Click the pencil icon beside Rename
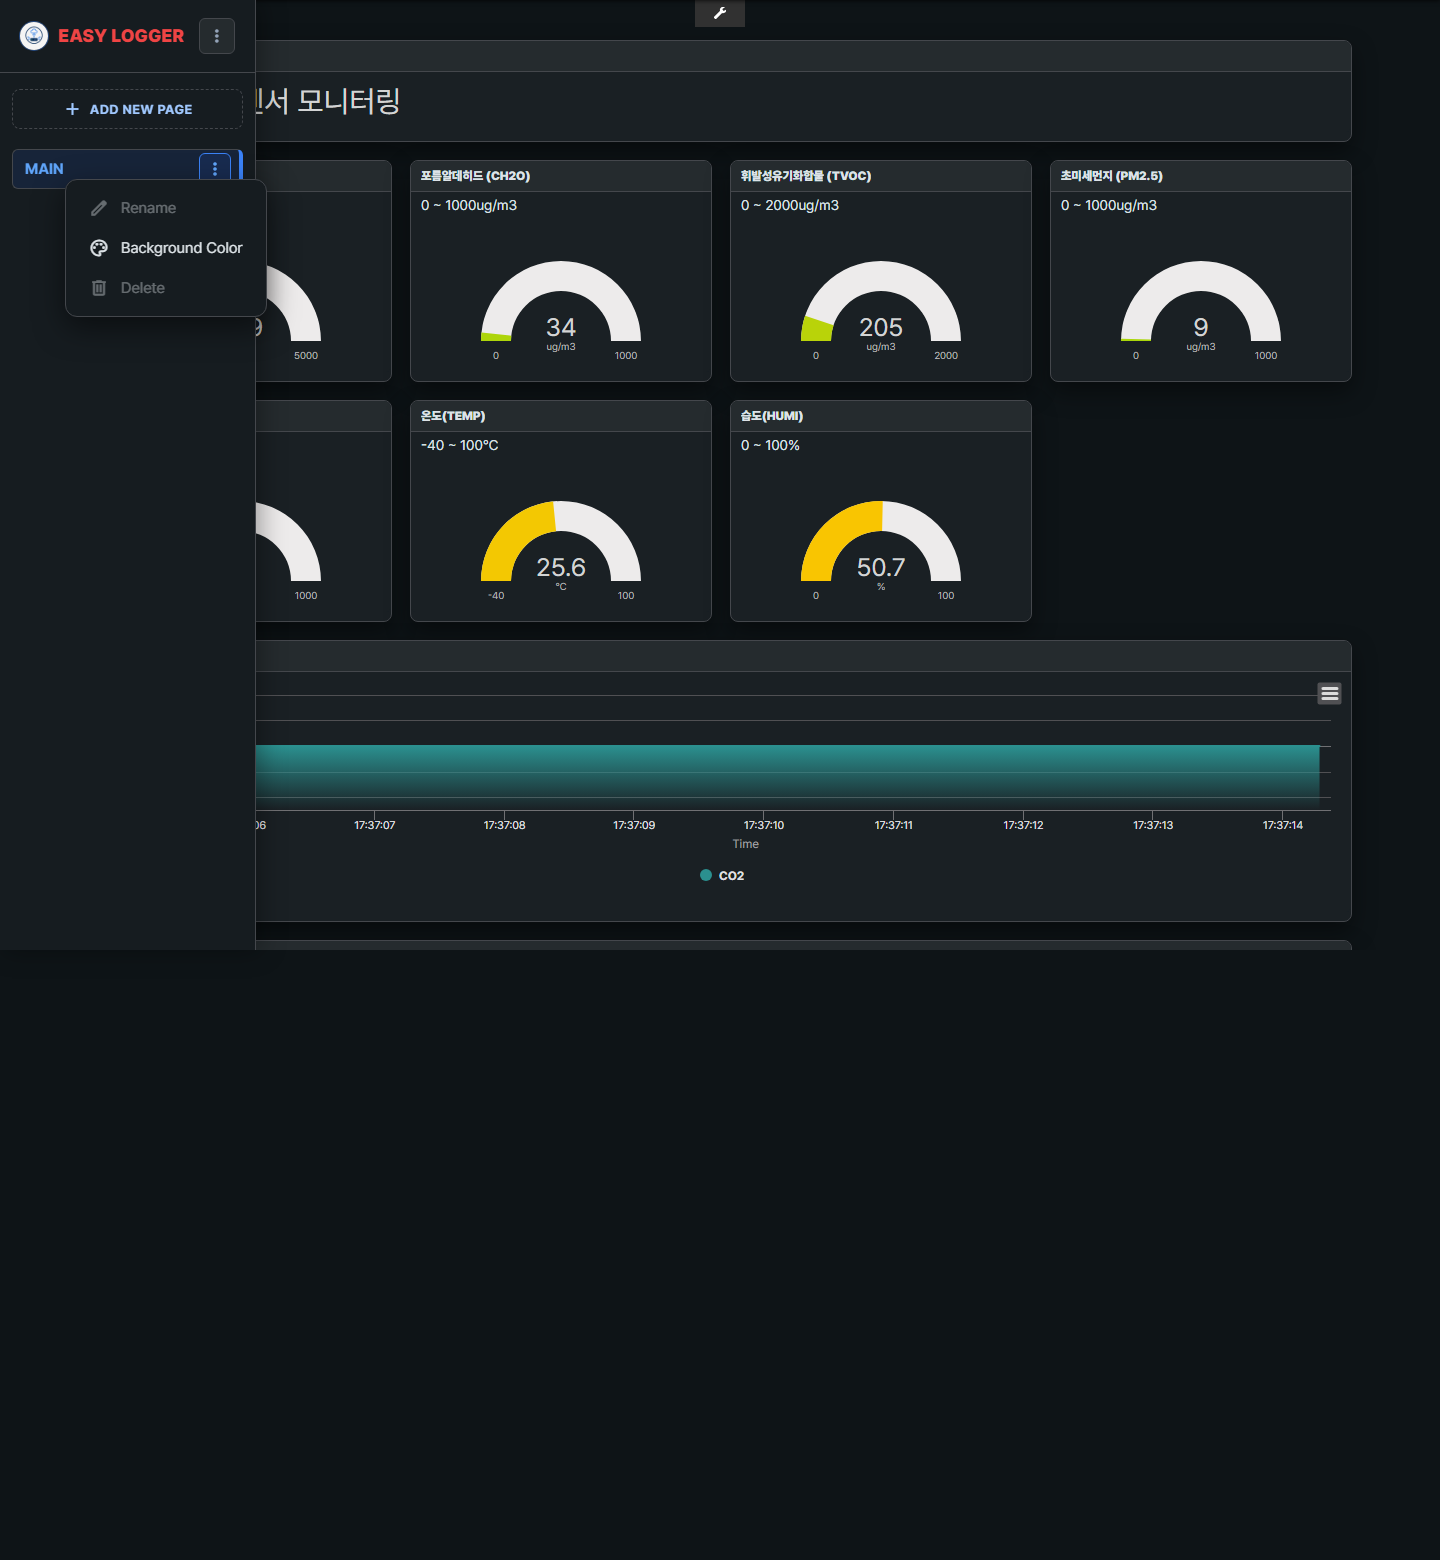 pos(99,208)
